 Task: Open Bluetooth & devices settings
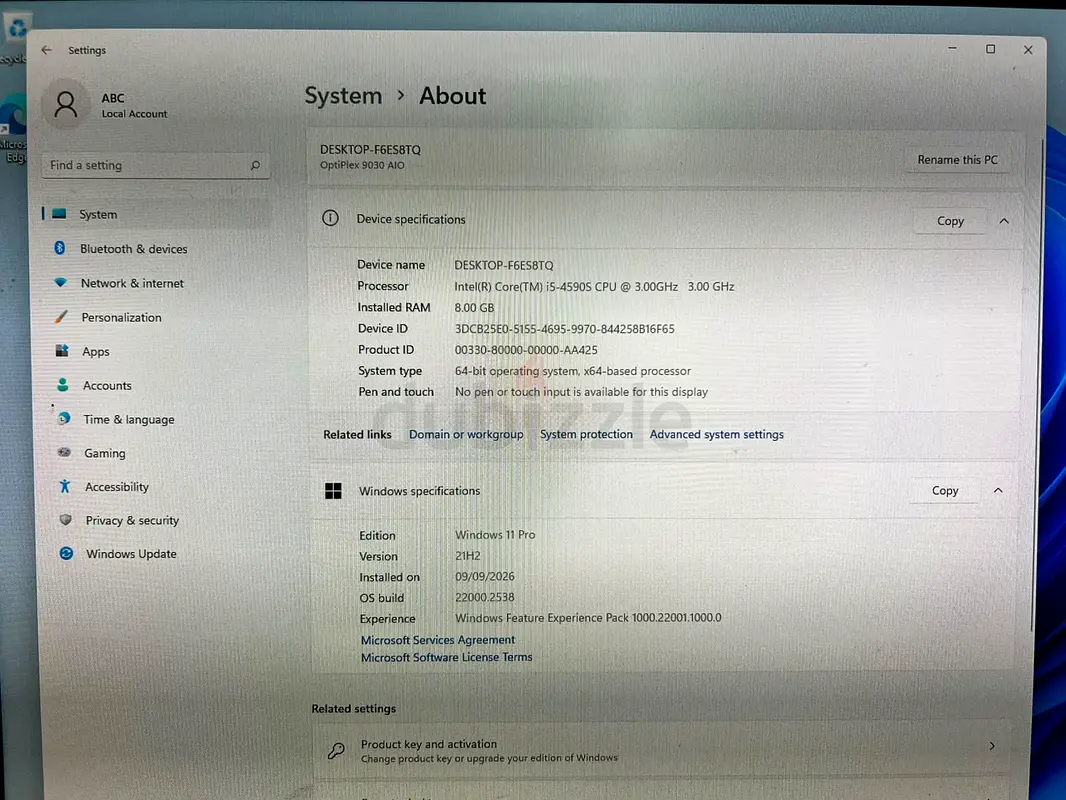coord(134,249)
